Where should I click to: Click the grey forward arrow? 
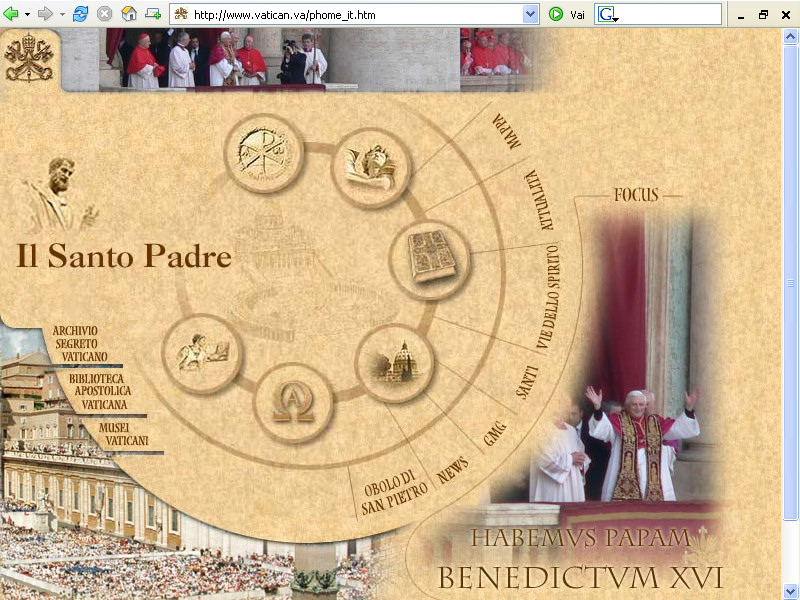pos(45,14)
